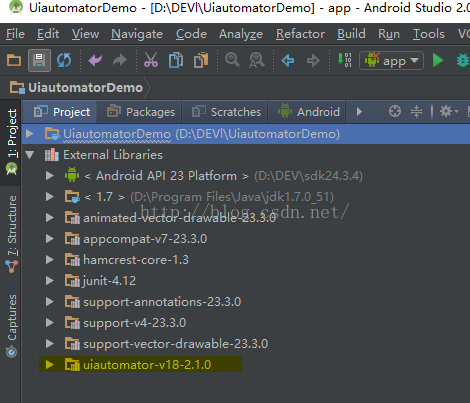Open the Run menu
This screenshot has height=403, width=470.
[x=389, y=34]
